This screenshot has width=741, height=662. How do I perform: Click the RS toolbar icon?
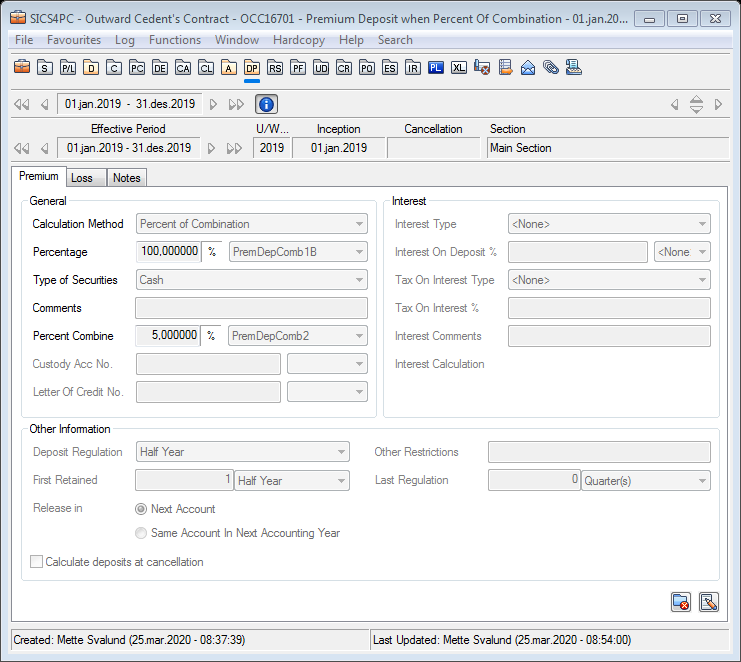275,68
